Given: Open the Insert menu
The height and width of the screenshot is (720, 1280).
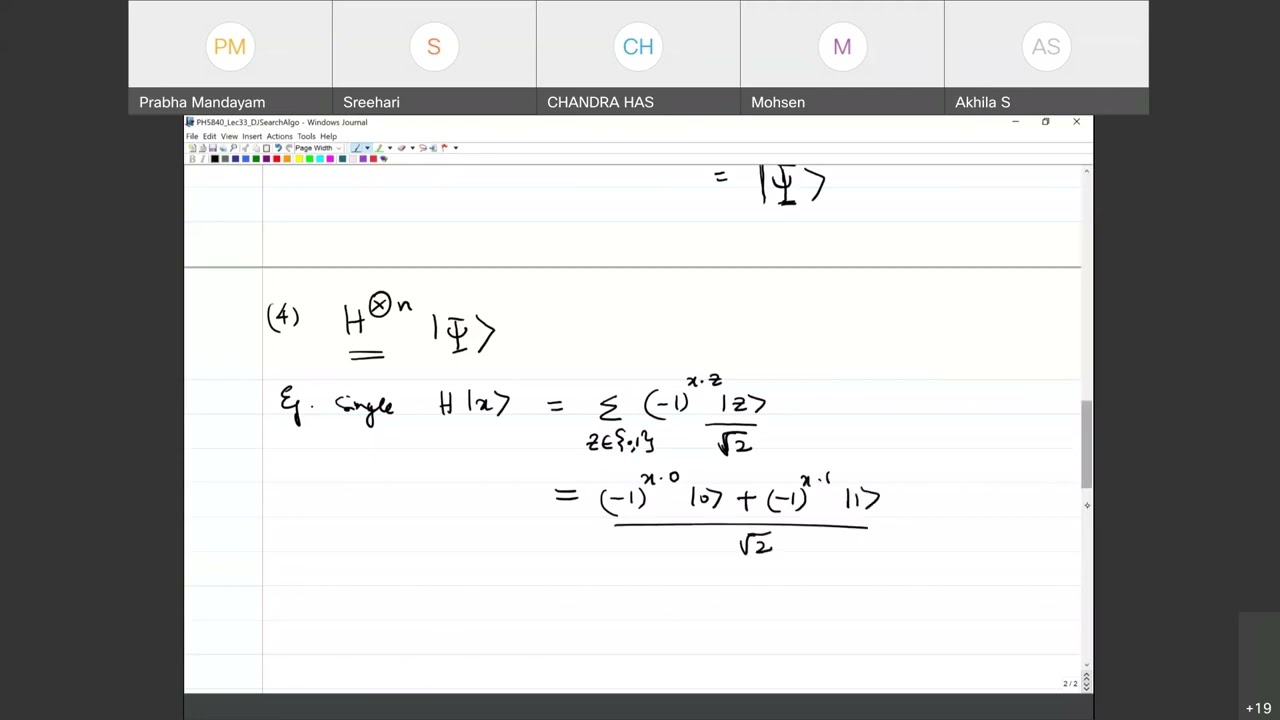Looking at the screenshot, I should (x=252, y=136).
